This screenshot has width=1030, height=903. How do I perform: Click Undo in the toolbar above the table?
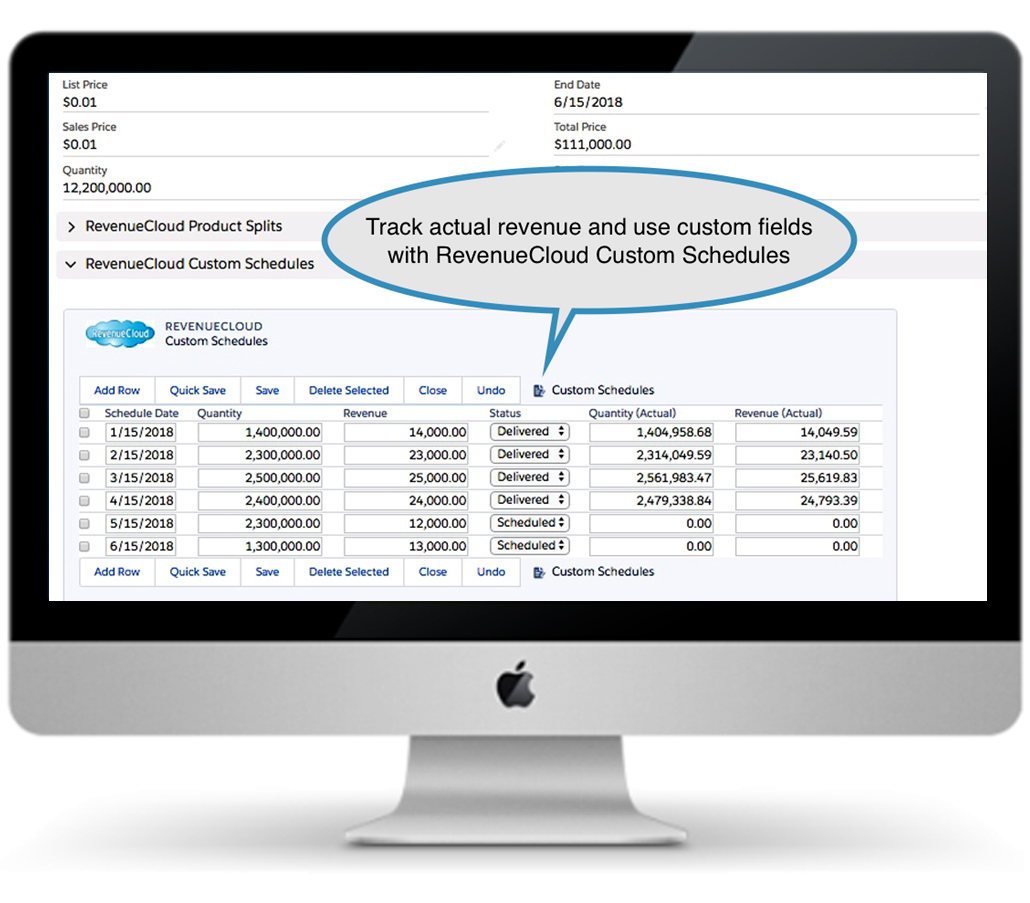[x=491, y=390]
